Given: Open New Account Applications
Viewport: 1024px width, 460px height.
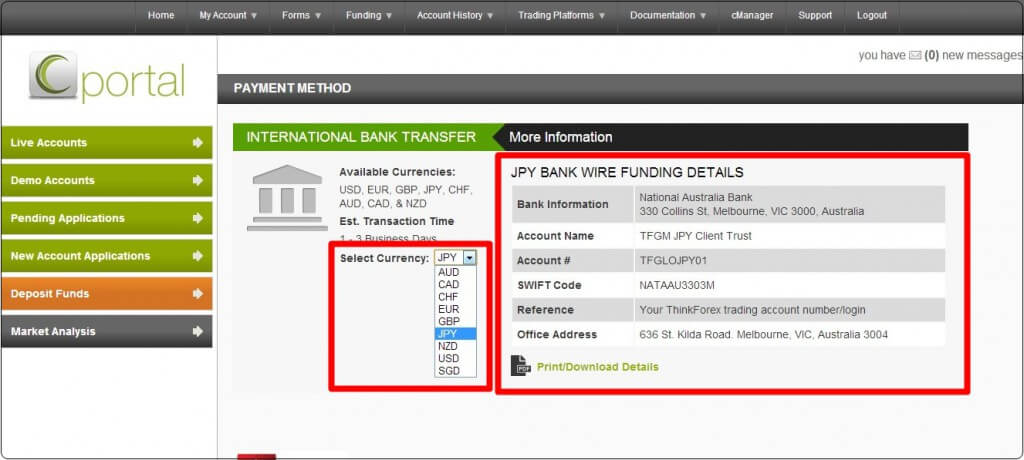Looking at the screenshot, I should 107,256.
